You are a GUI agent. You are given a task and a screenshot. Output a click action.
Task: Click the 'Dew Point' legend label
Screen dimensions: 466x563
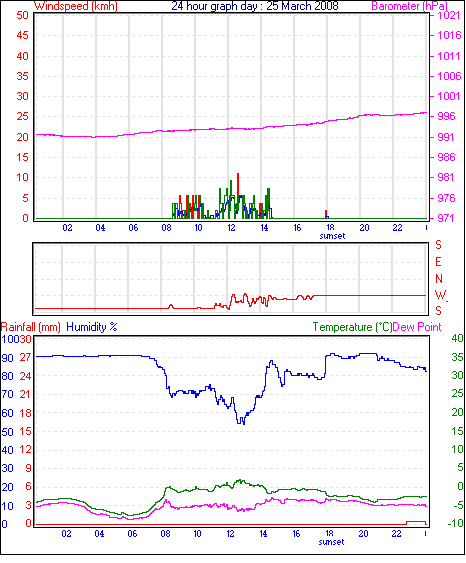coord(417,327)
